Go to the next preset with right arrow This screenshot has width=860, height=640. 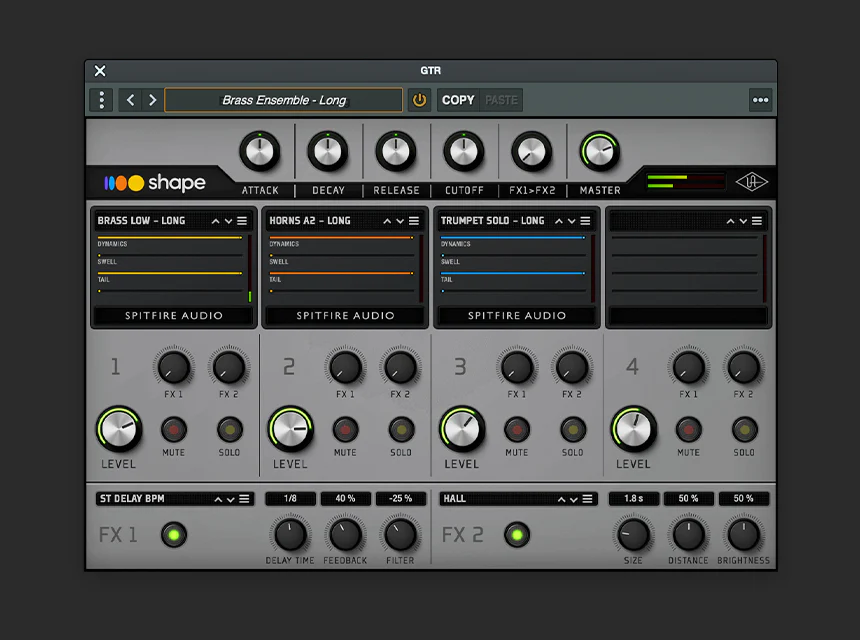coord(152,100)
